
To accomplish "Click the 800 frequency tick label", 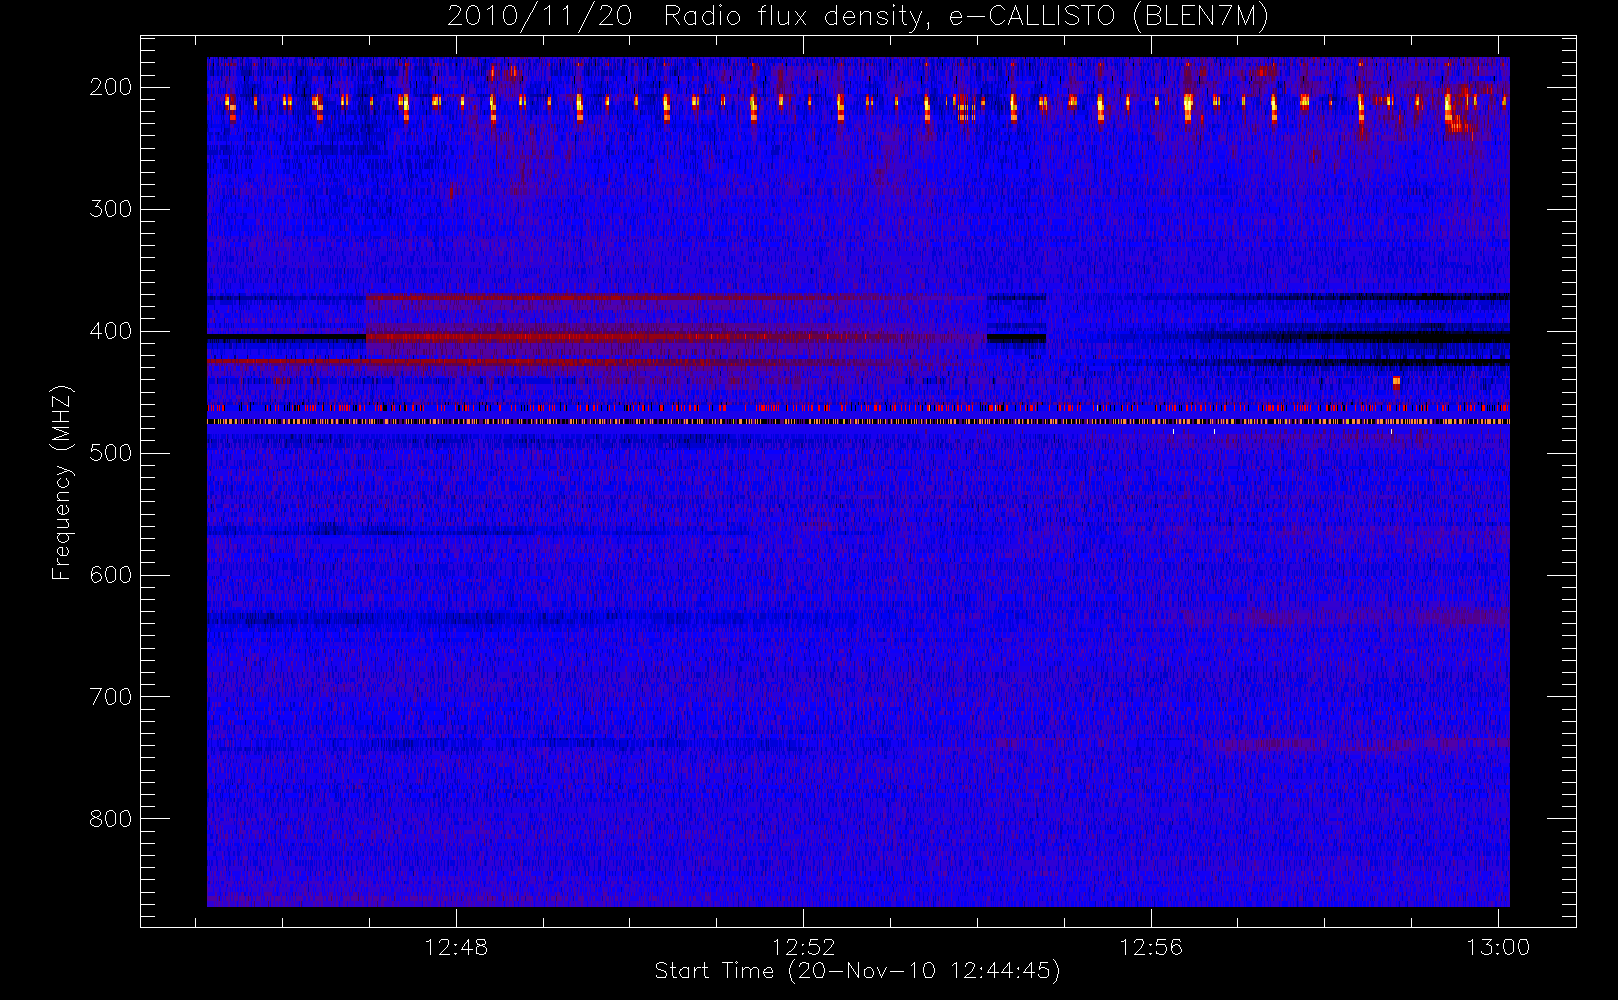I will tap(111, 819).
